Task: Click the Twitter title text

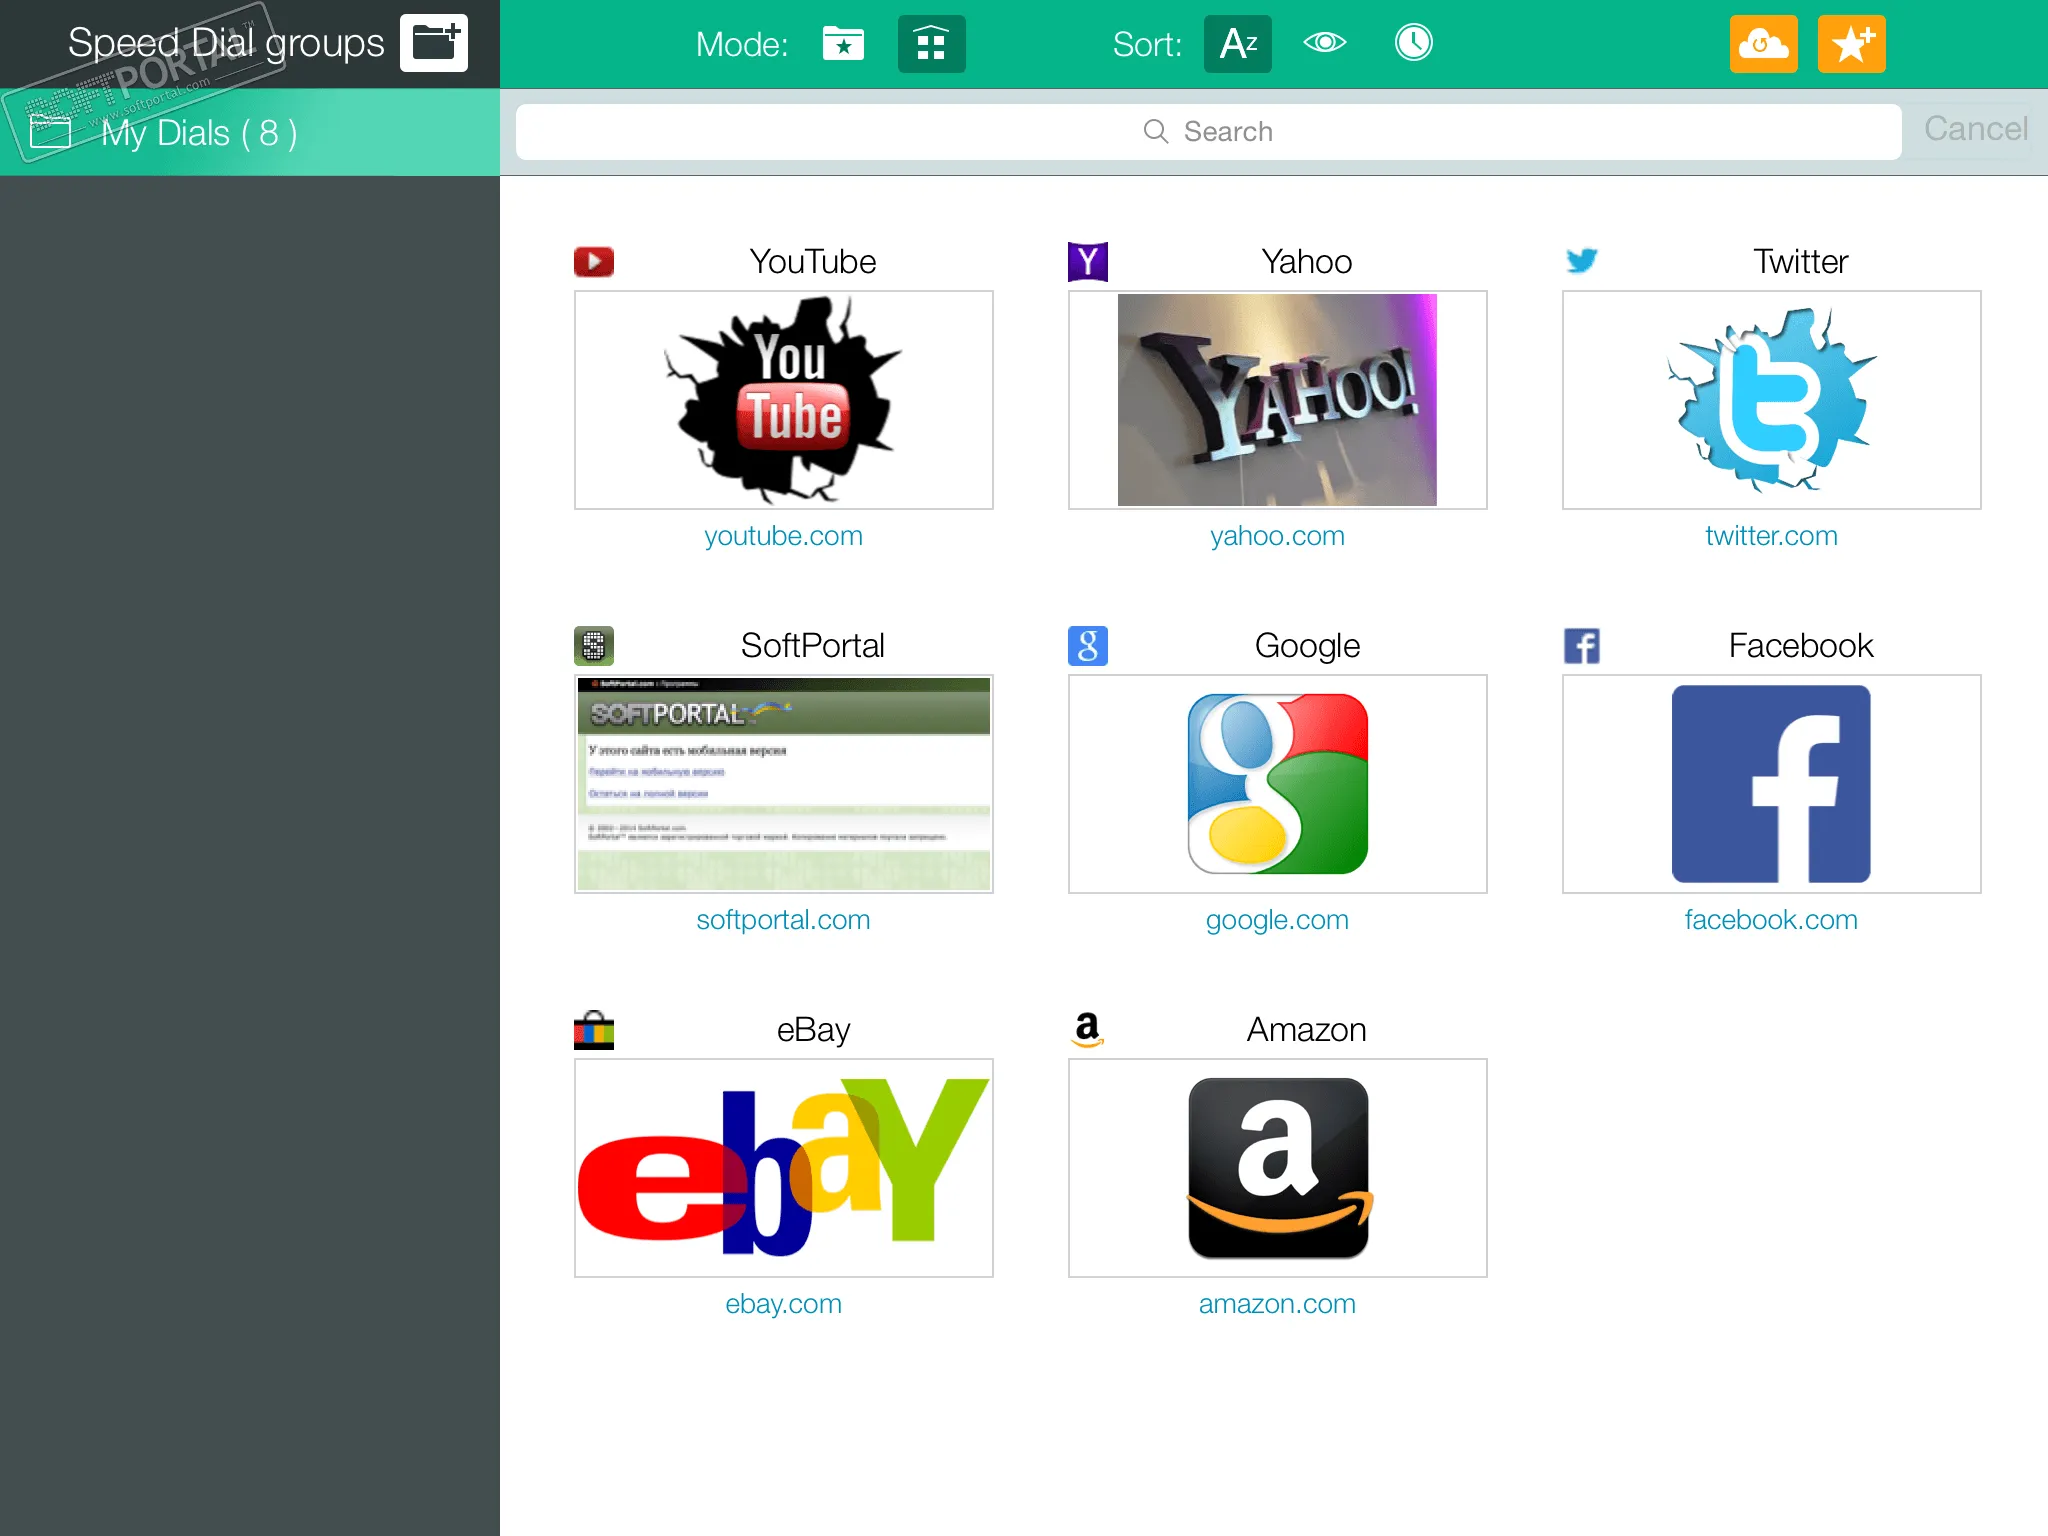Action: (x=1801, y=262)
